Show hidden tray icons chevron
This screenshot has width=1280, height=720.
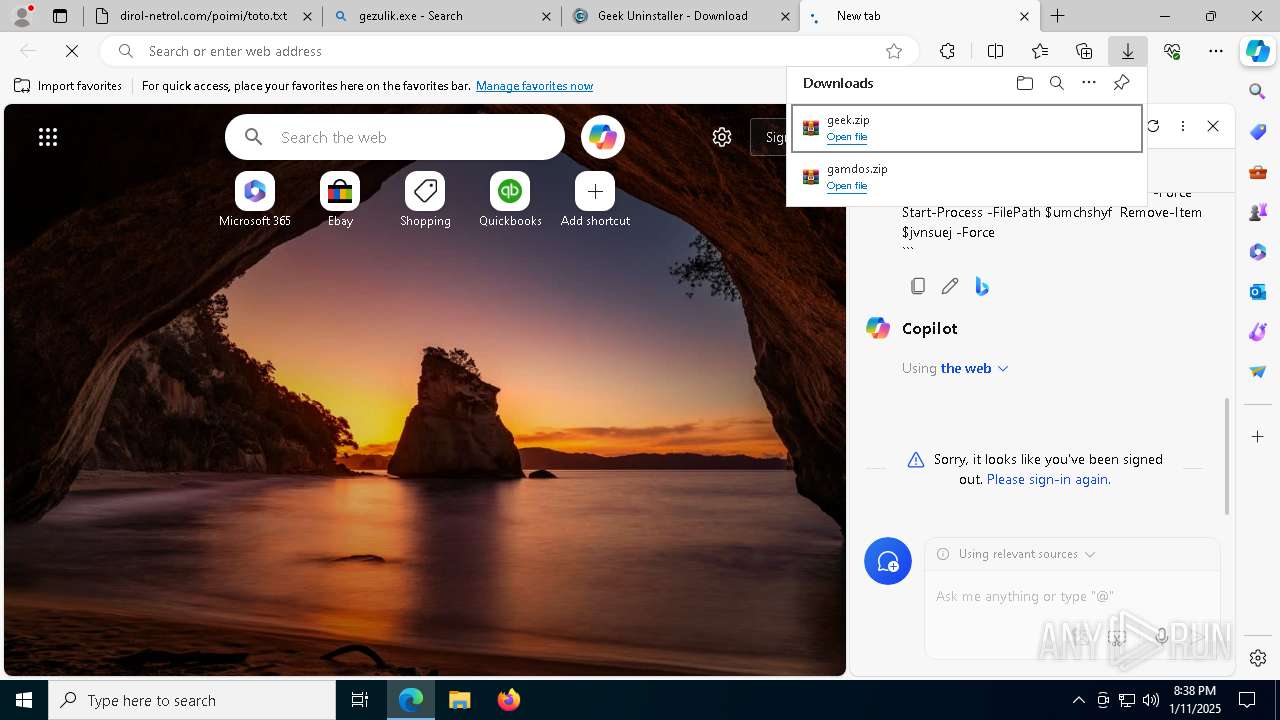tap(1078, 700)
